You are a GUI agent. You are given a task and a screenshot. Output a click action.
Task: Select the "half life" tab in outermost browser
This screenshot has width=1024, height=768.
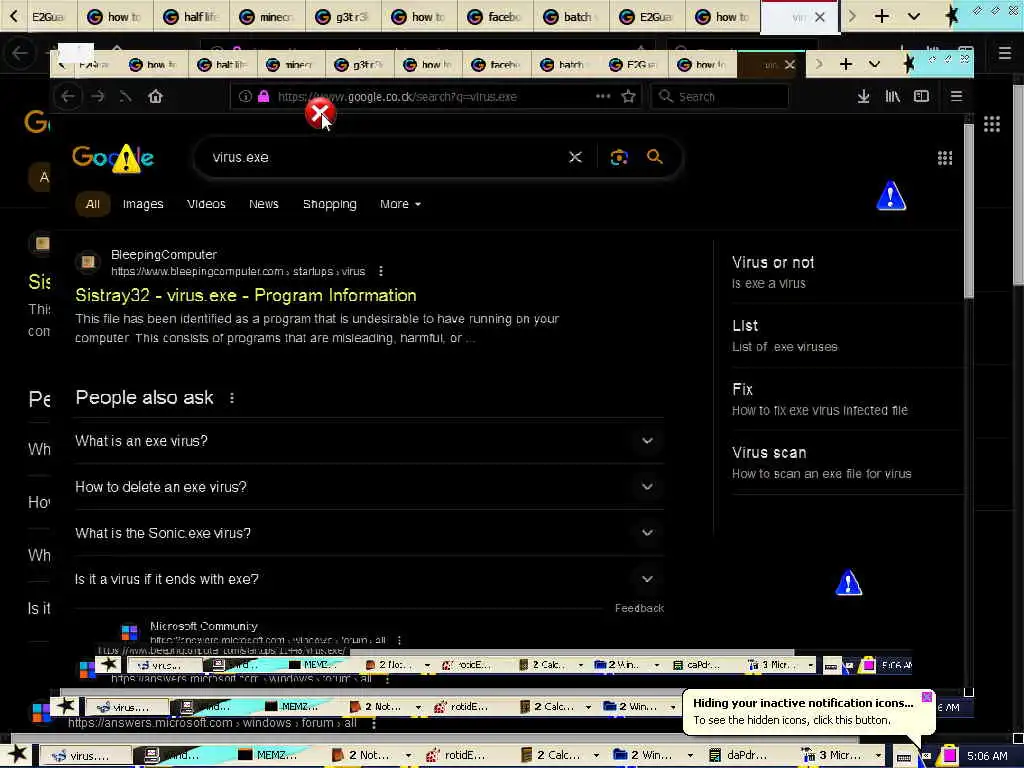tap(191, 16)
